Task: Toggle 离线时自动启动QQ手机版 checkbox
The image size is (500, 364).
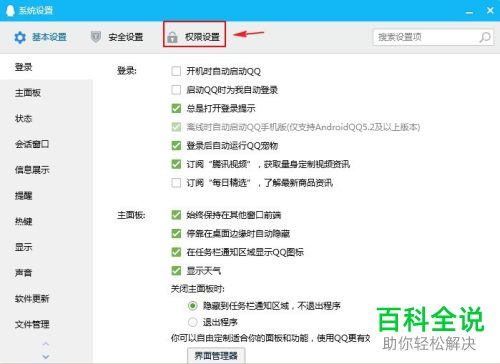Action: (176, 127)
